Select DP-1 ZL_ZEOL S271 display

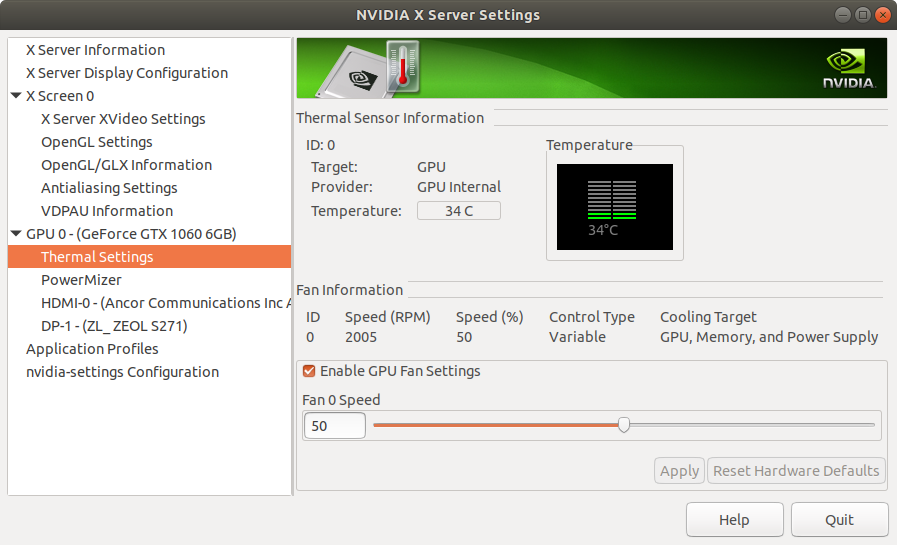[x=114, y=325]
